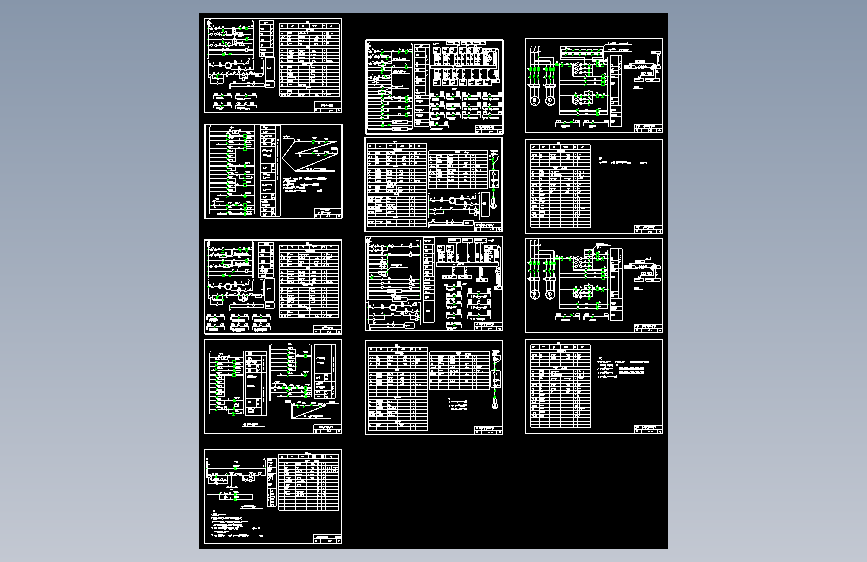Select the lone bottom sheet in the left column
The height and width of the screenshot is (562, 867).
point(273,497)
